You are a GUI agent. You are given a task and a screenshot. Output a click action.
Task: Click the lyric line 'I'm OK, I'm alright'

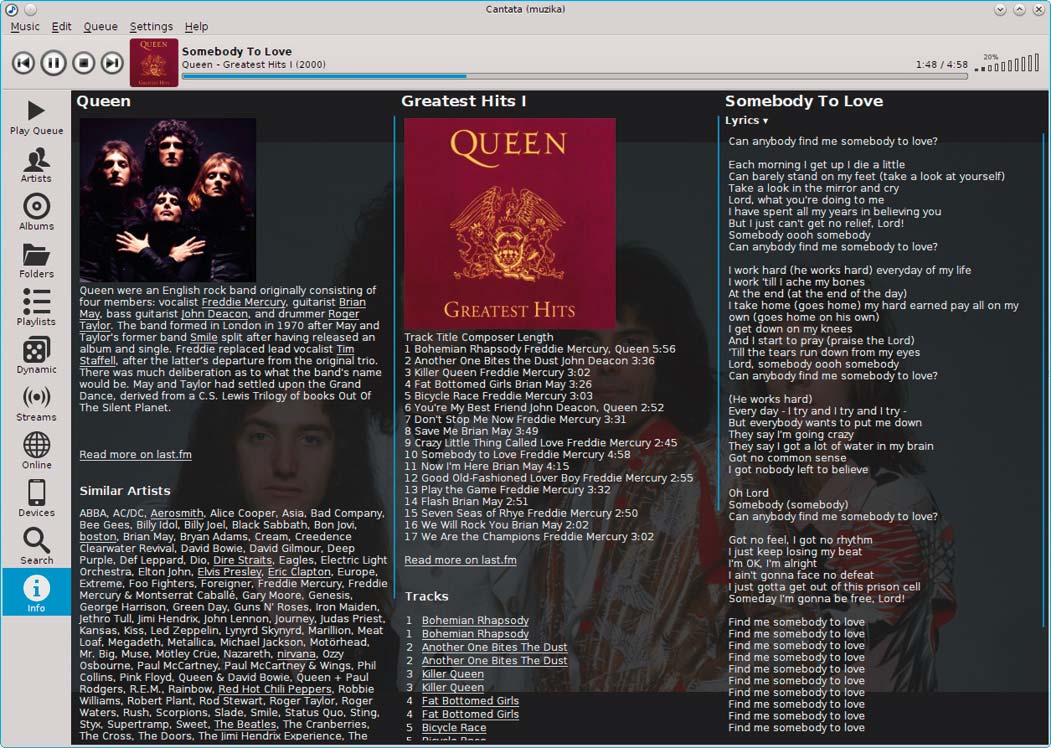(772, 564)
